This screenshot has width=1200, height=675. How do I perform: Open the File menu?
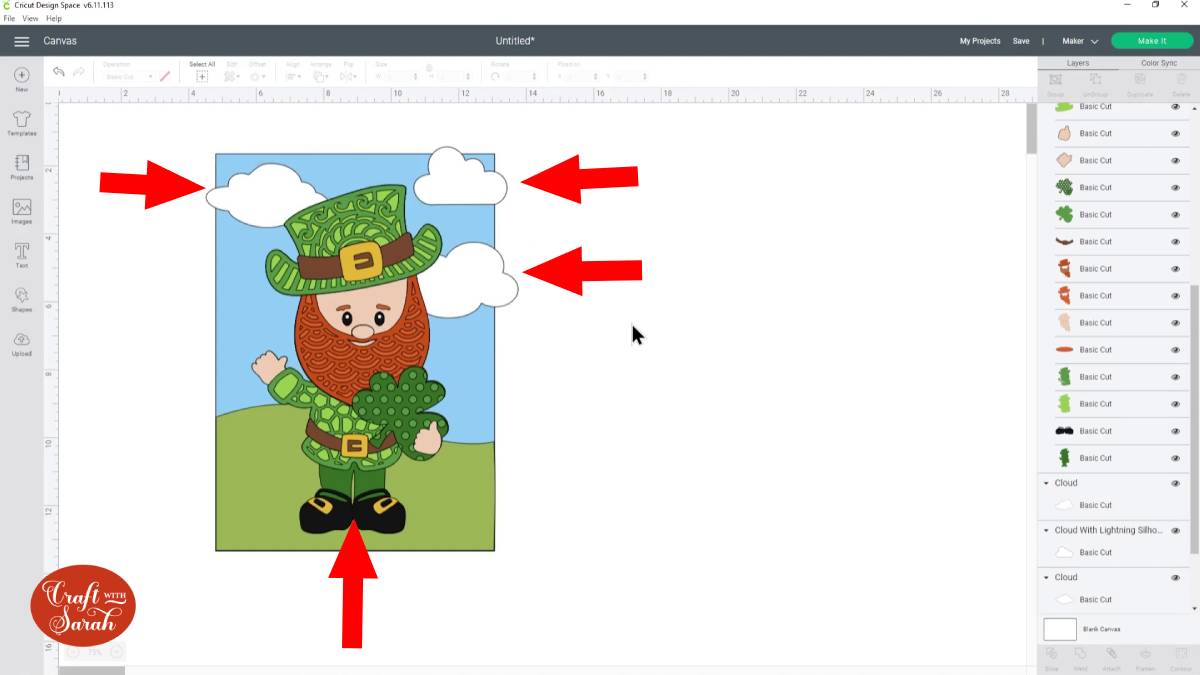click(9, 18)
